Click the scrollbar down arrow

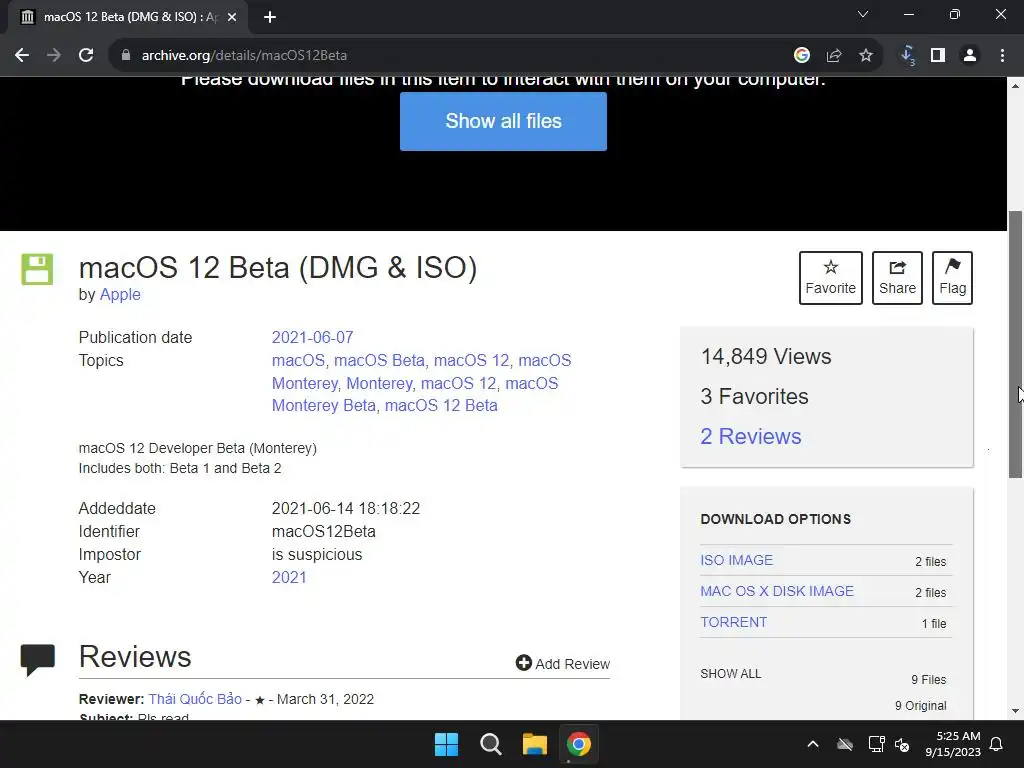[x=1016, y=711]
